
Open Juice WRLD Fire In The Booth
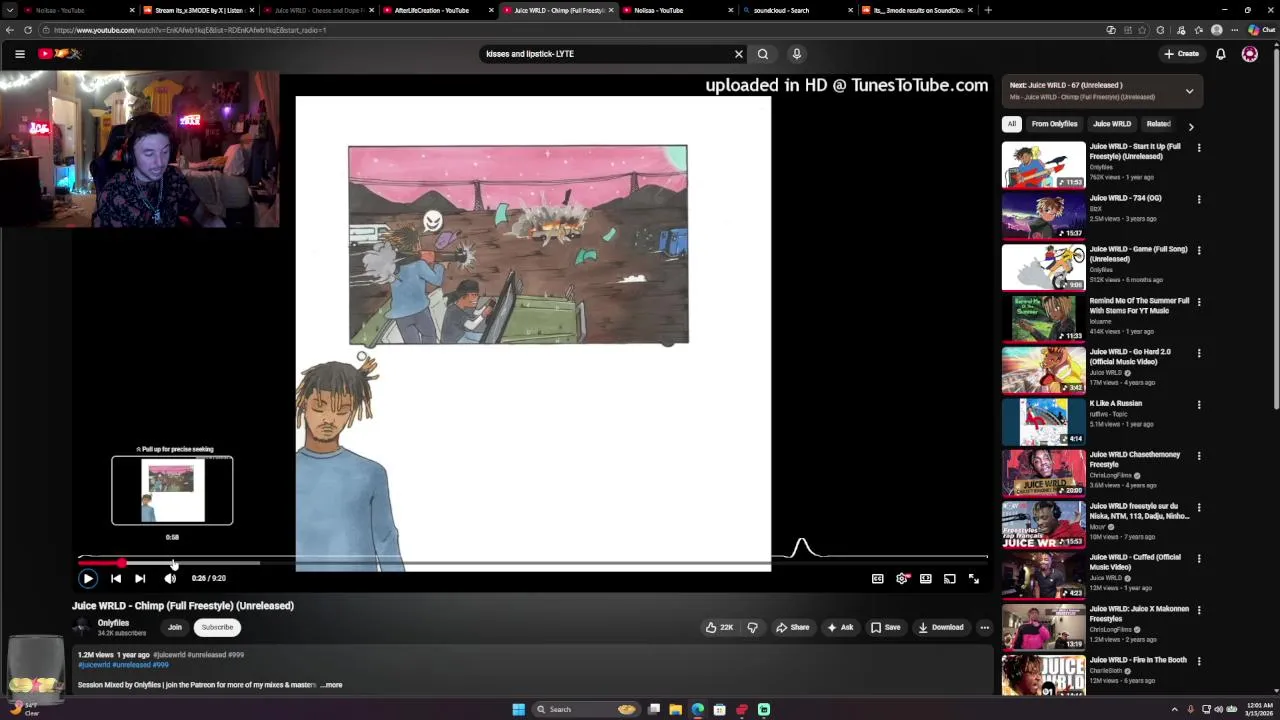coord(1136,660)
